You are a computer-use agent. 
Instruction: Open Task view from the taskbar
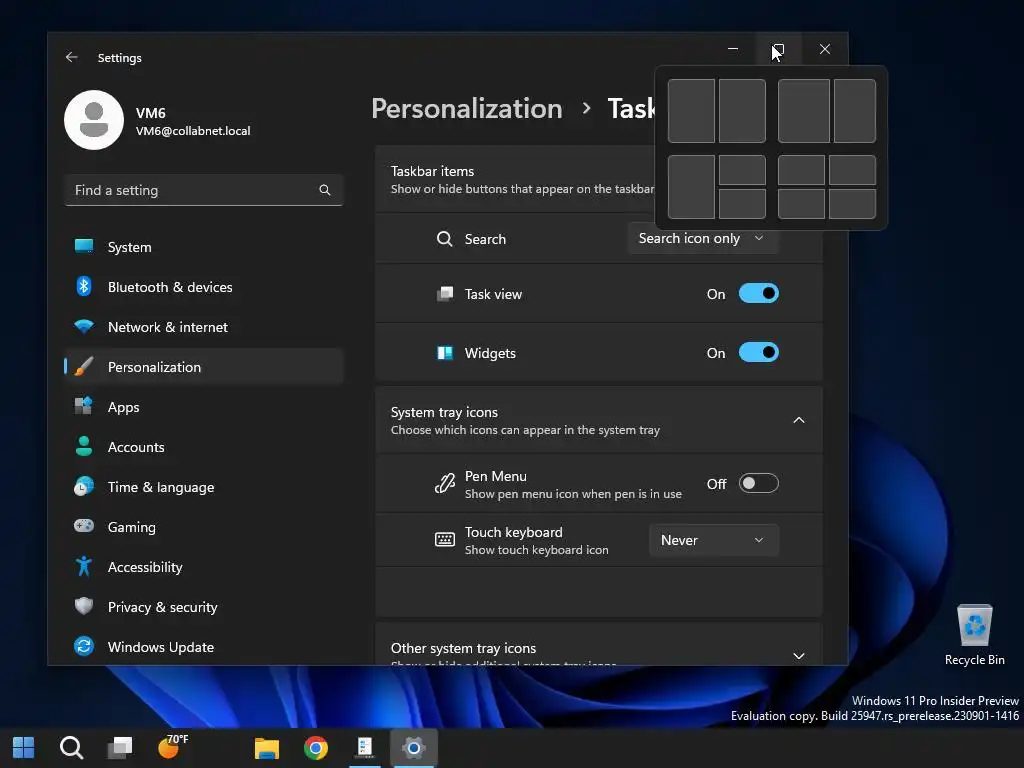[x=120, y=747]
